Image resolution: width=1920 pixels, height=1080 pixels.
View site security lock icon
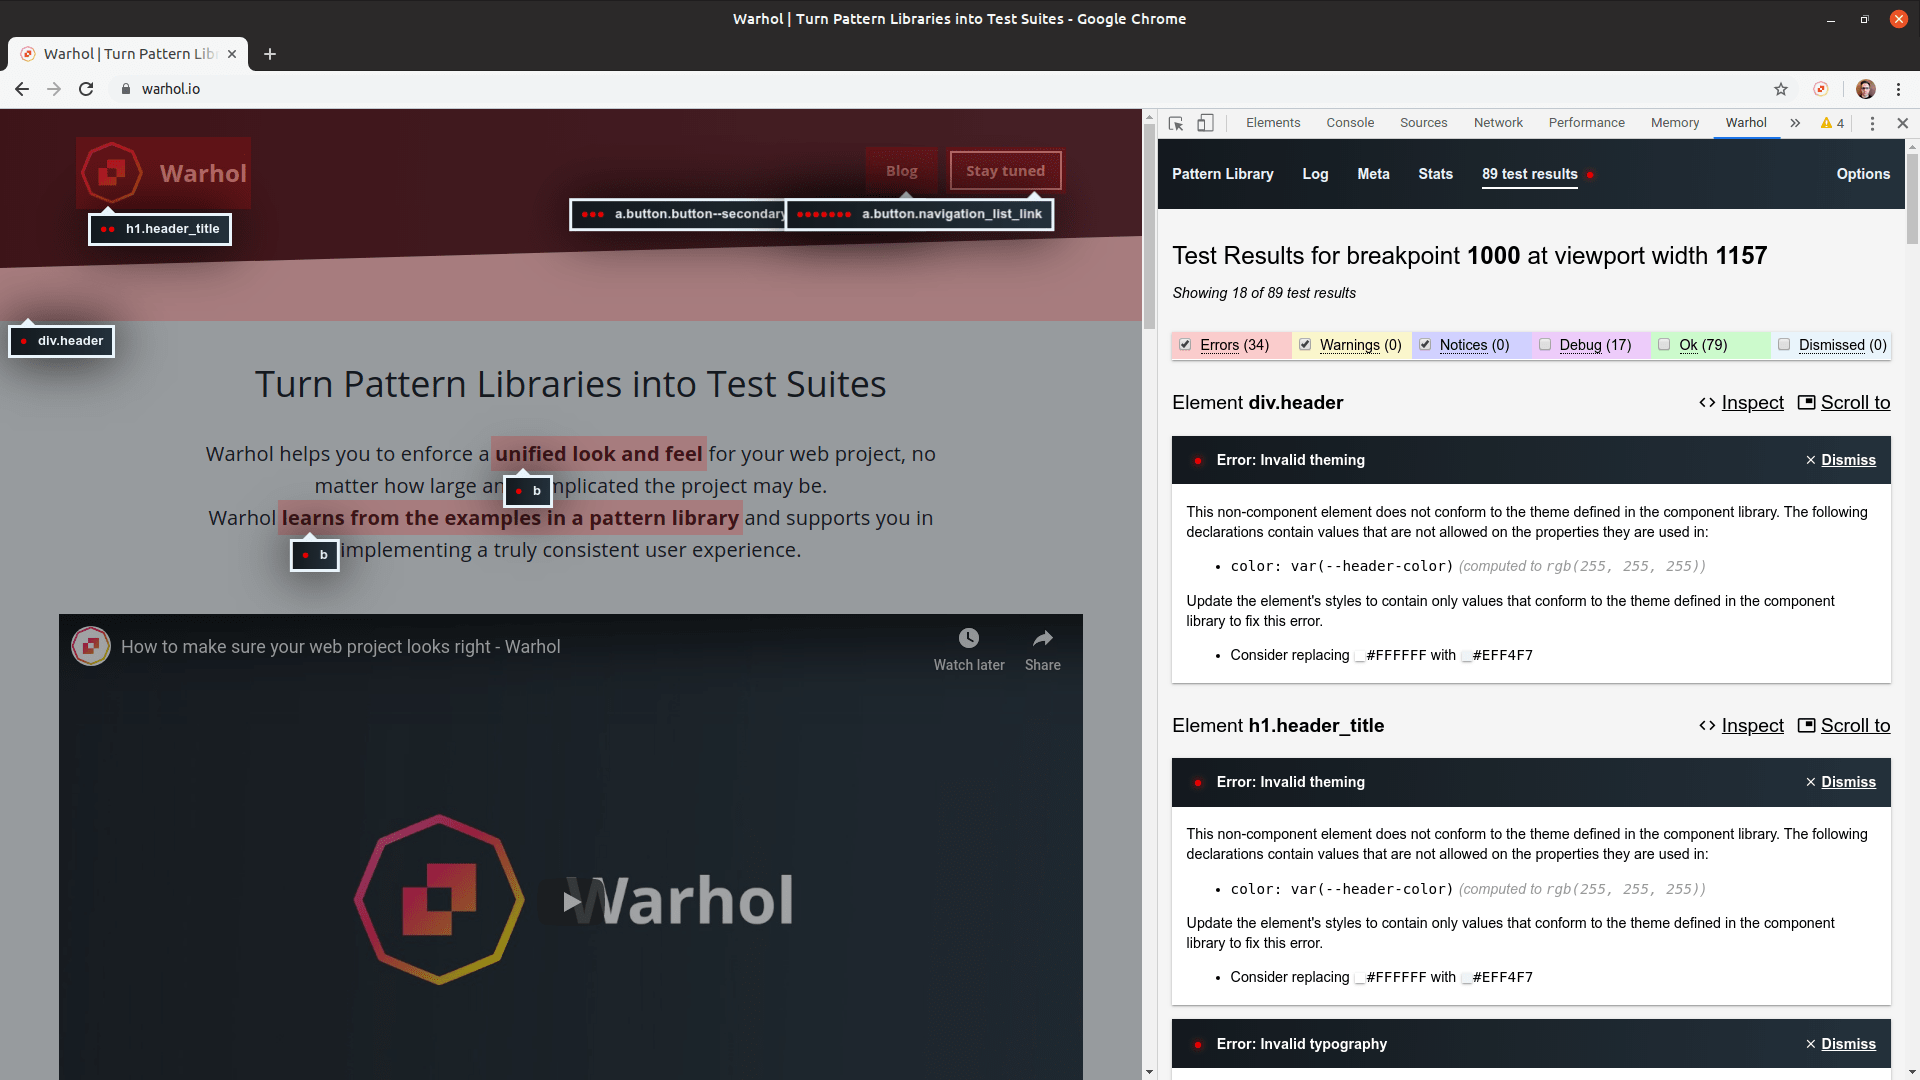tap(126, 89)
